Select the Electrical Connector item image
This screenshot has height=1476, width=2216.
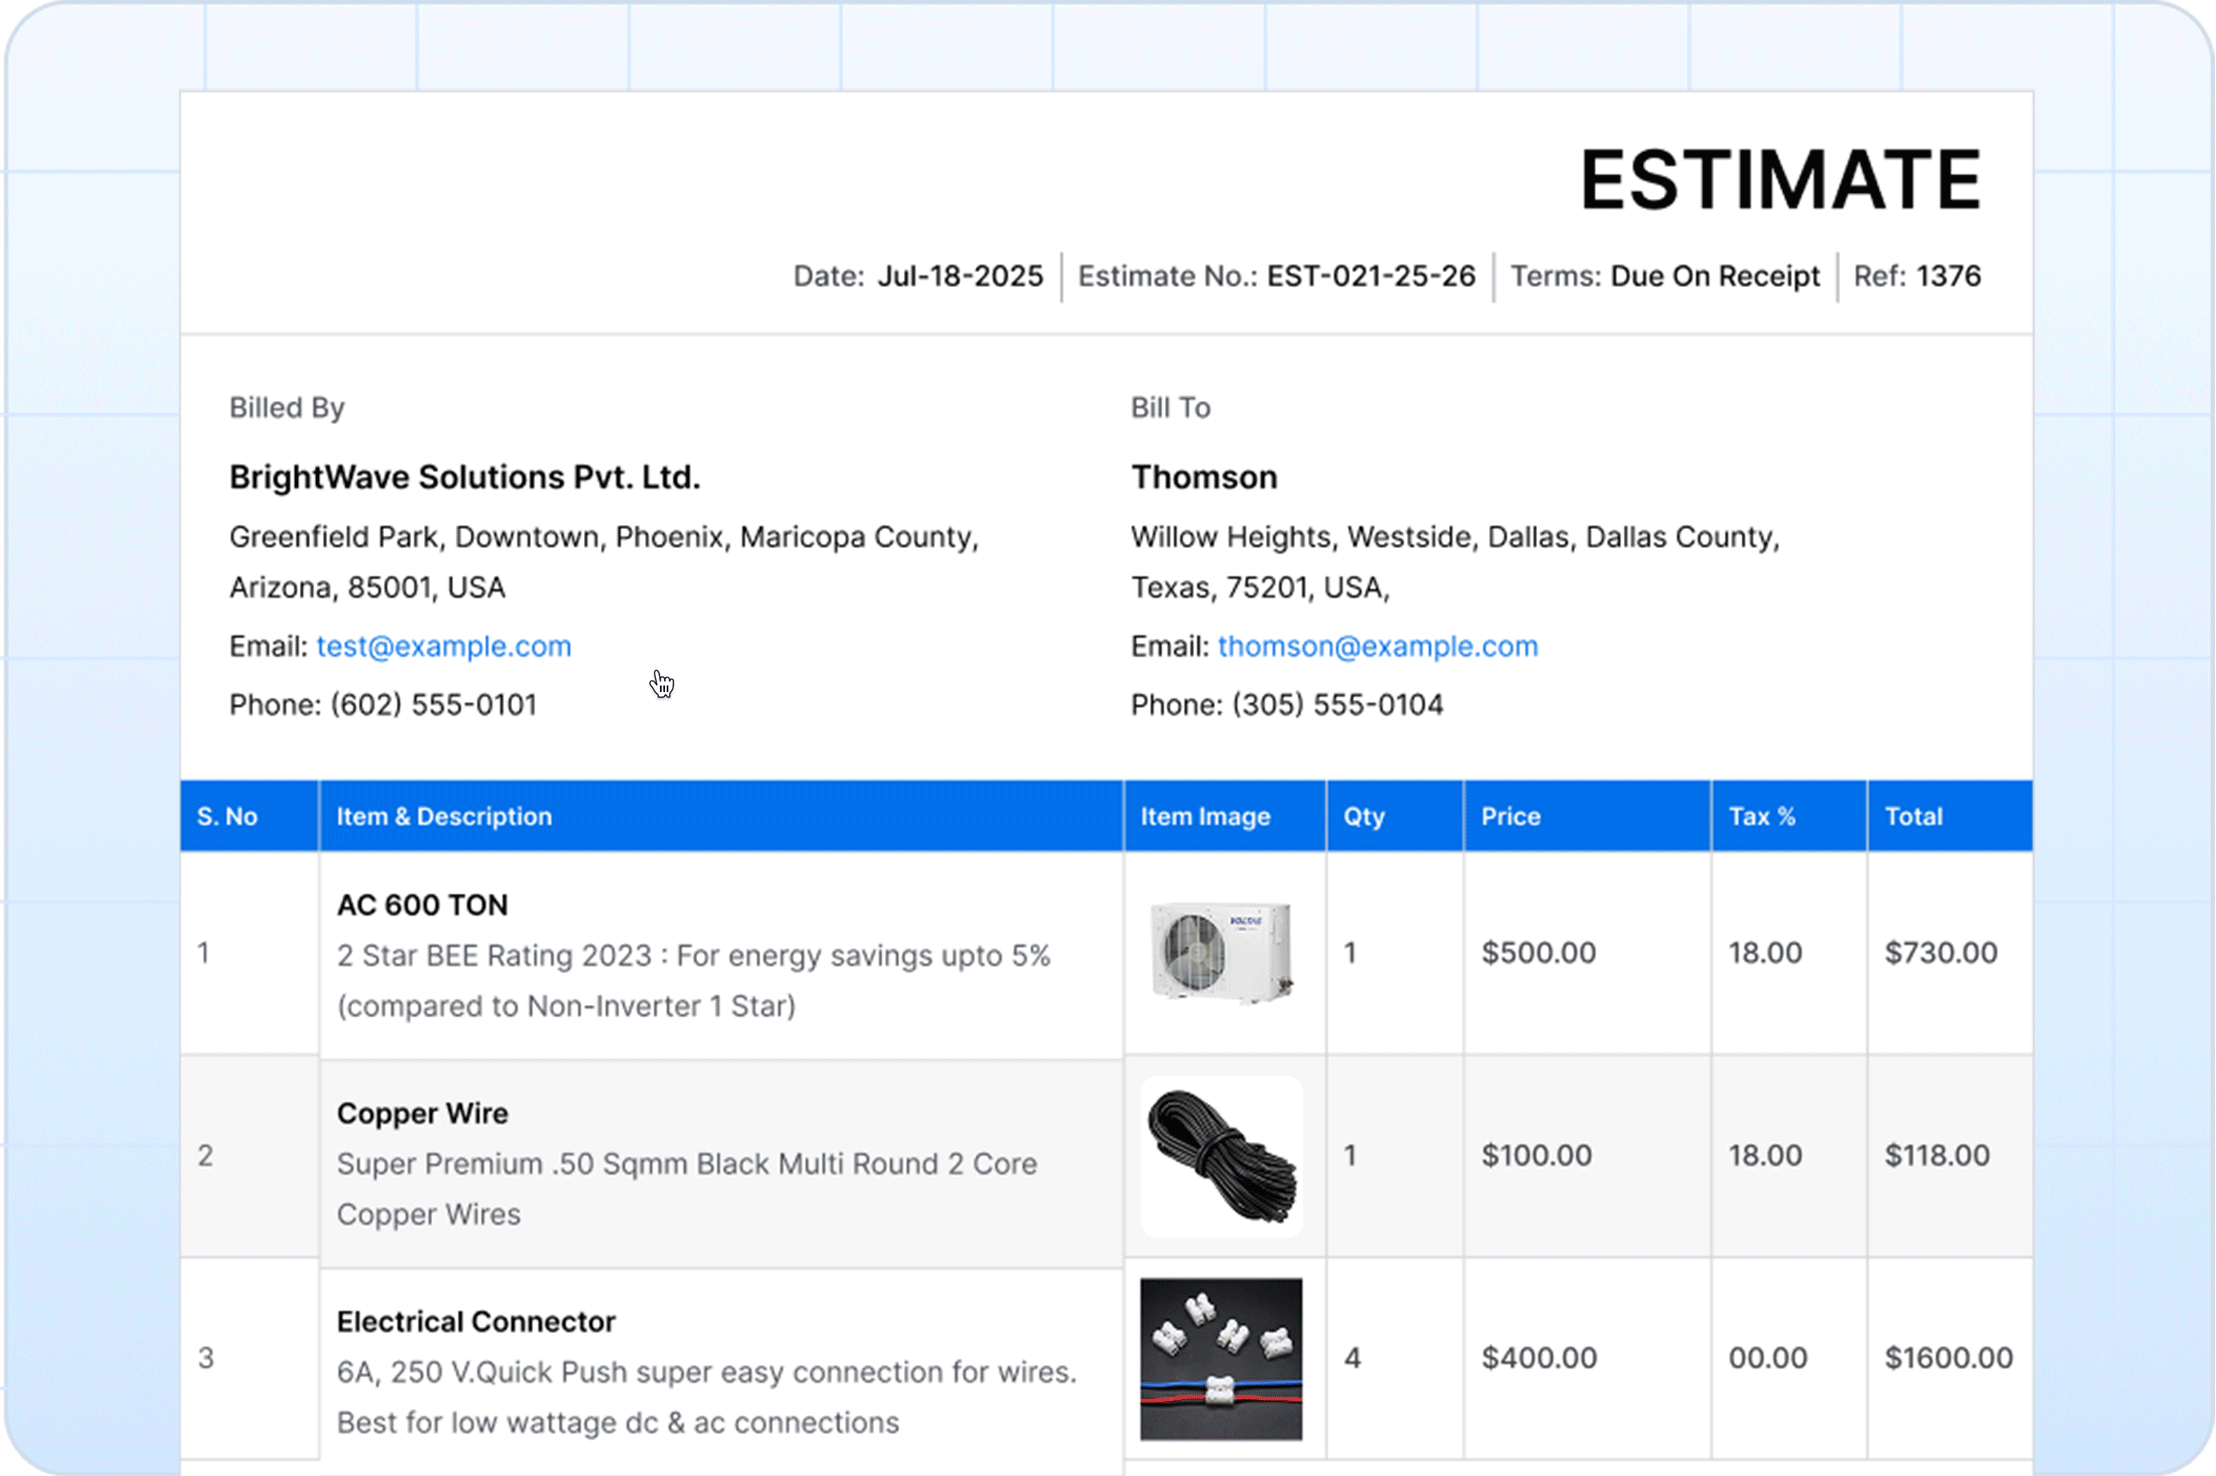1221,1358
